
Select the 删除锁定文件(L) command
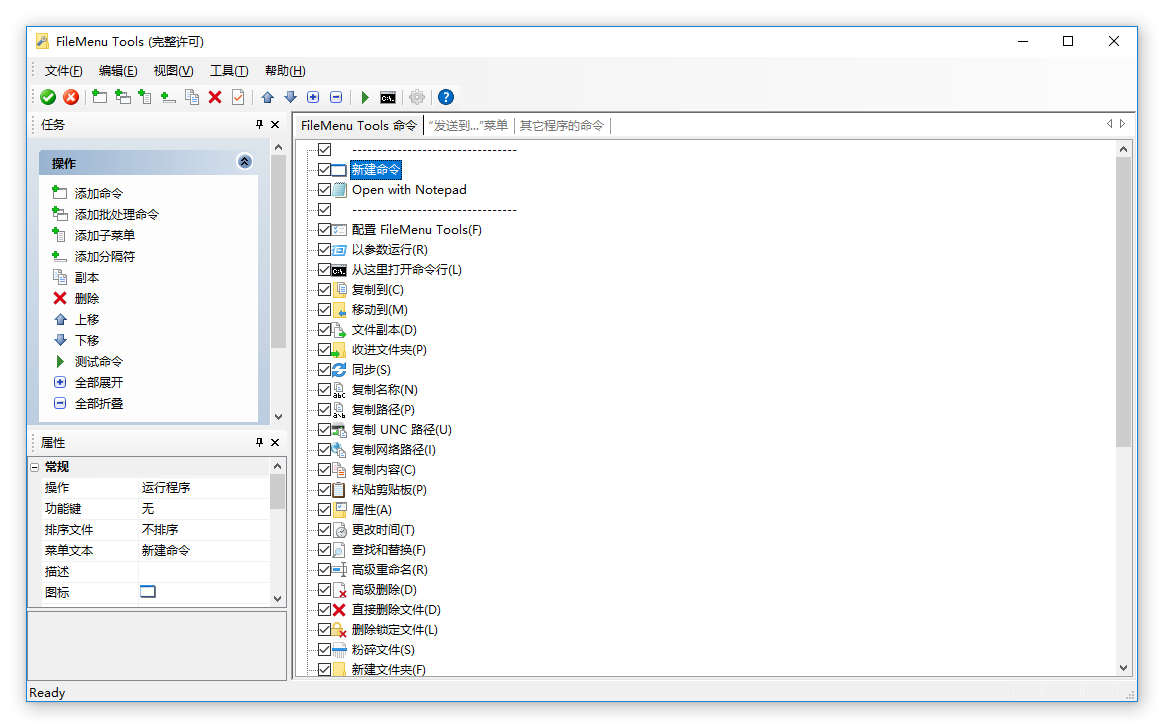click(395, 630)
